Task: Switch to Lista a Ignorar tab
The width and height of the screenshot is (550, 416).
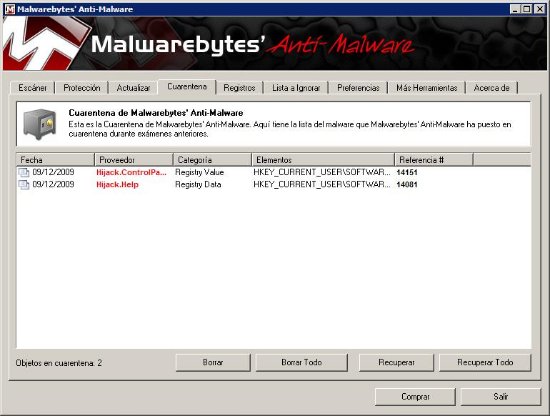Action: click(296, 88)
